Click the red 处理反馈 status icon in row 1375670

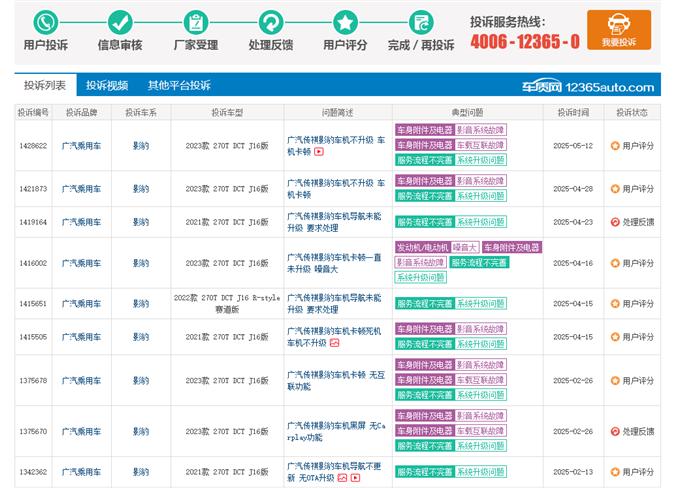615,431
